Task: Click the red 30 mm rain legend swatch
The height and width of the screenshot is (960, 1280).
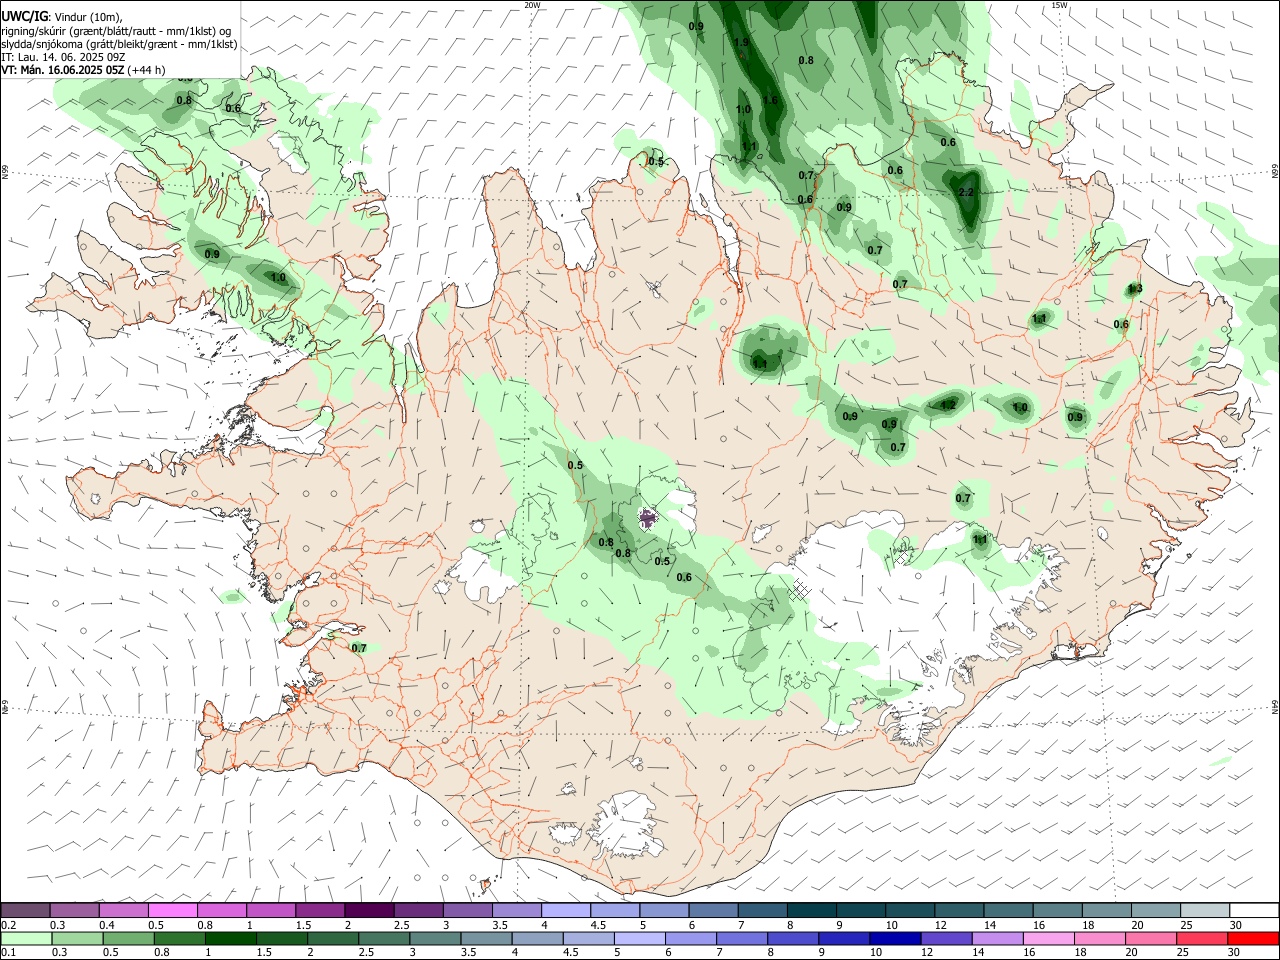Action: pyautogui.click(x=1252, y=938)
